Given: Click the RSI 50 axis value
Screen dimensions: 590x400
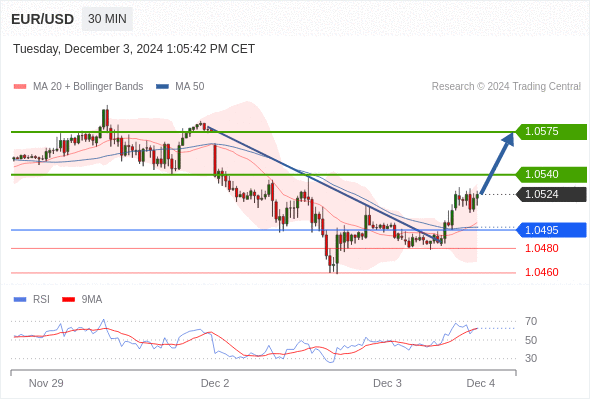Looking at the screenshot, I should pos(531,340).
